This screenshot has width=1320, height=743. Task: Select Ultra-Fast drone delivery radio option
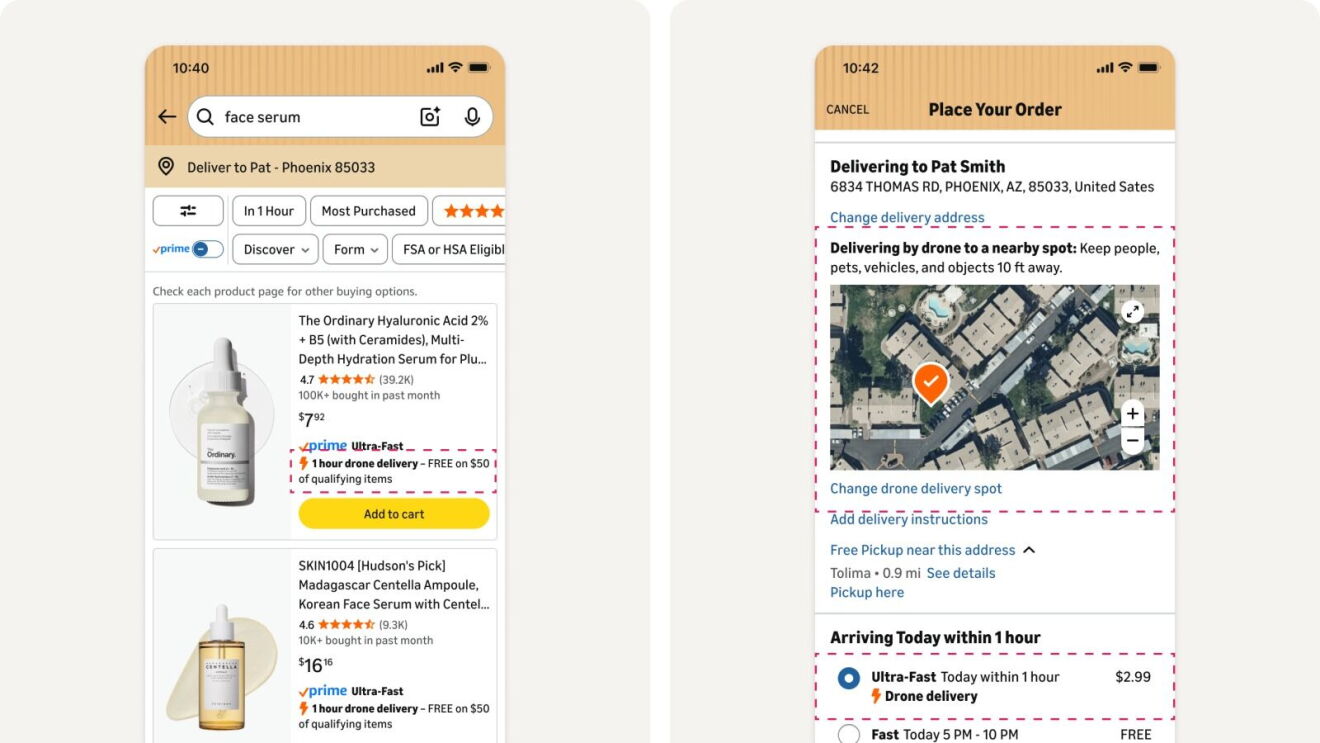[849, 679]
